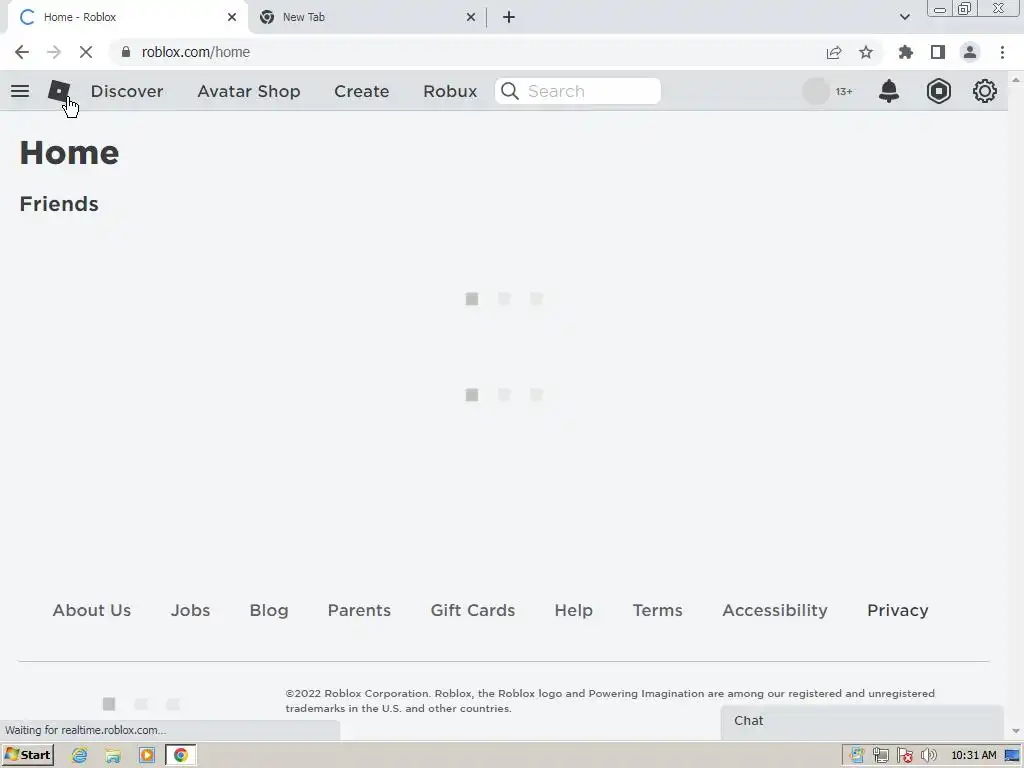Open the Accessibility footer link
This screenshot has height=768, width=1024.
(775, 610)
